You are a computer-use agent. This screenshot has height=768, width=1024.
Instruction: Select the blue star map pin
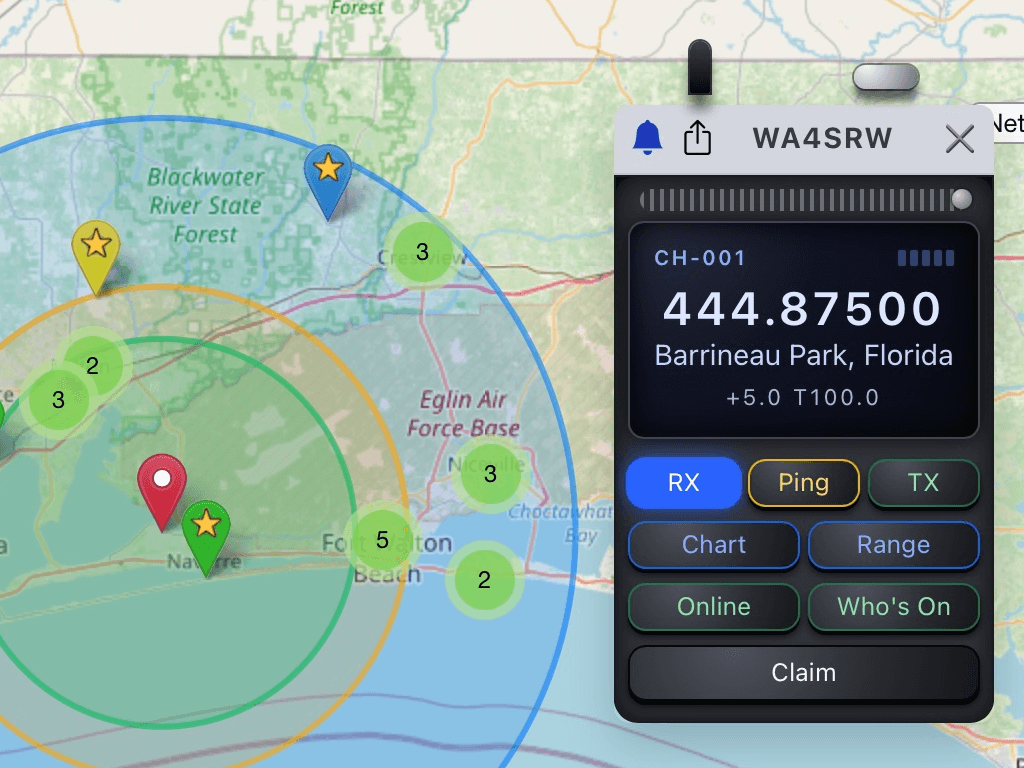328,170
